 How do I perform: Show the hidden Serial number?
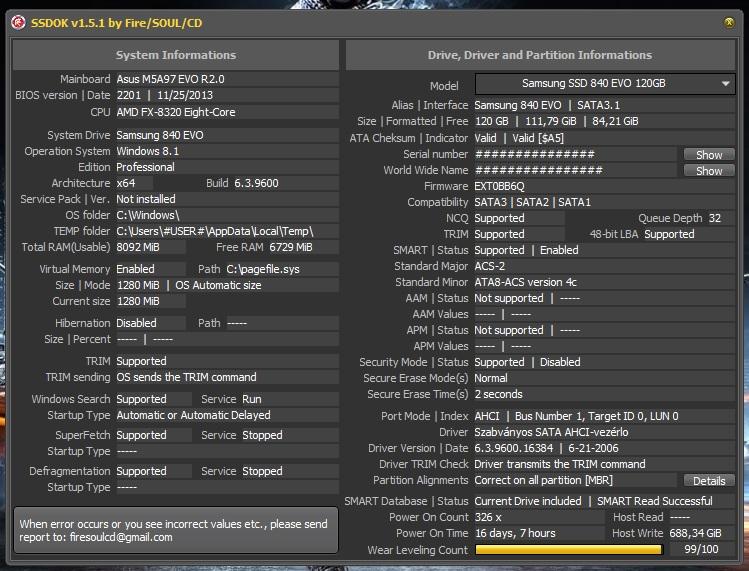click(709, 154)
